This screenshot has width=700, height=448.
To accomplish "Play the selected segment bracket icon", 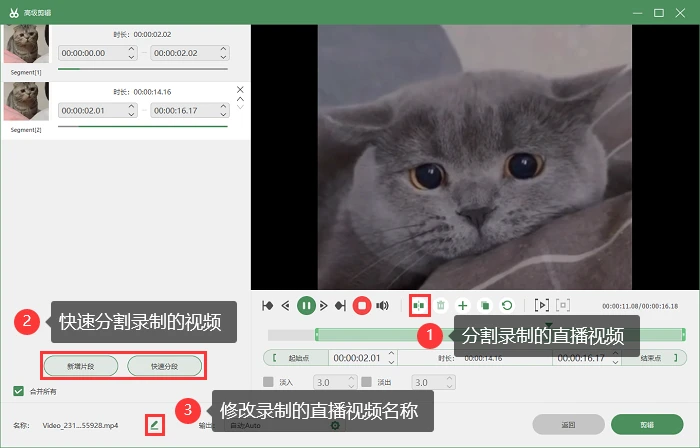I will point(542,306).
